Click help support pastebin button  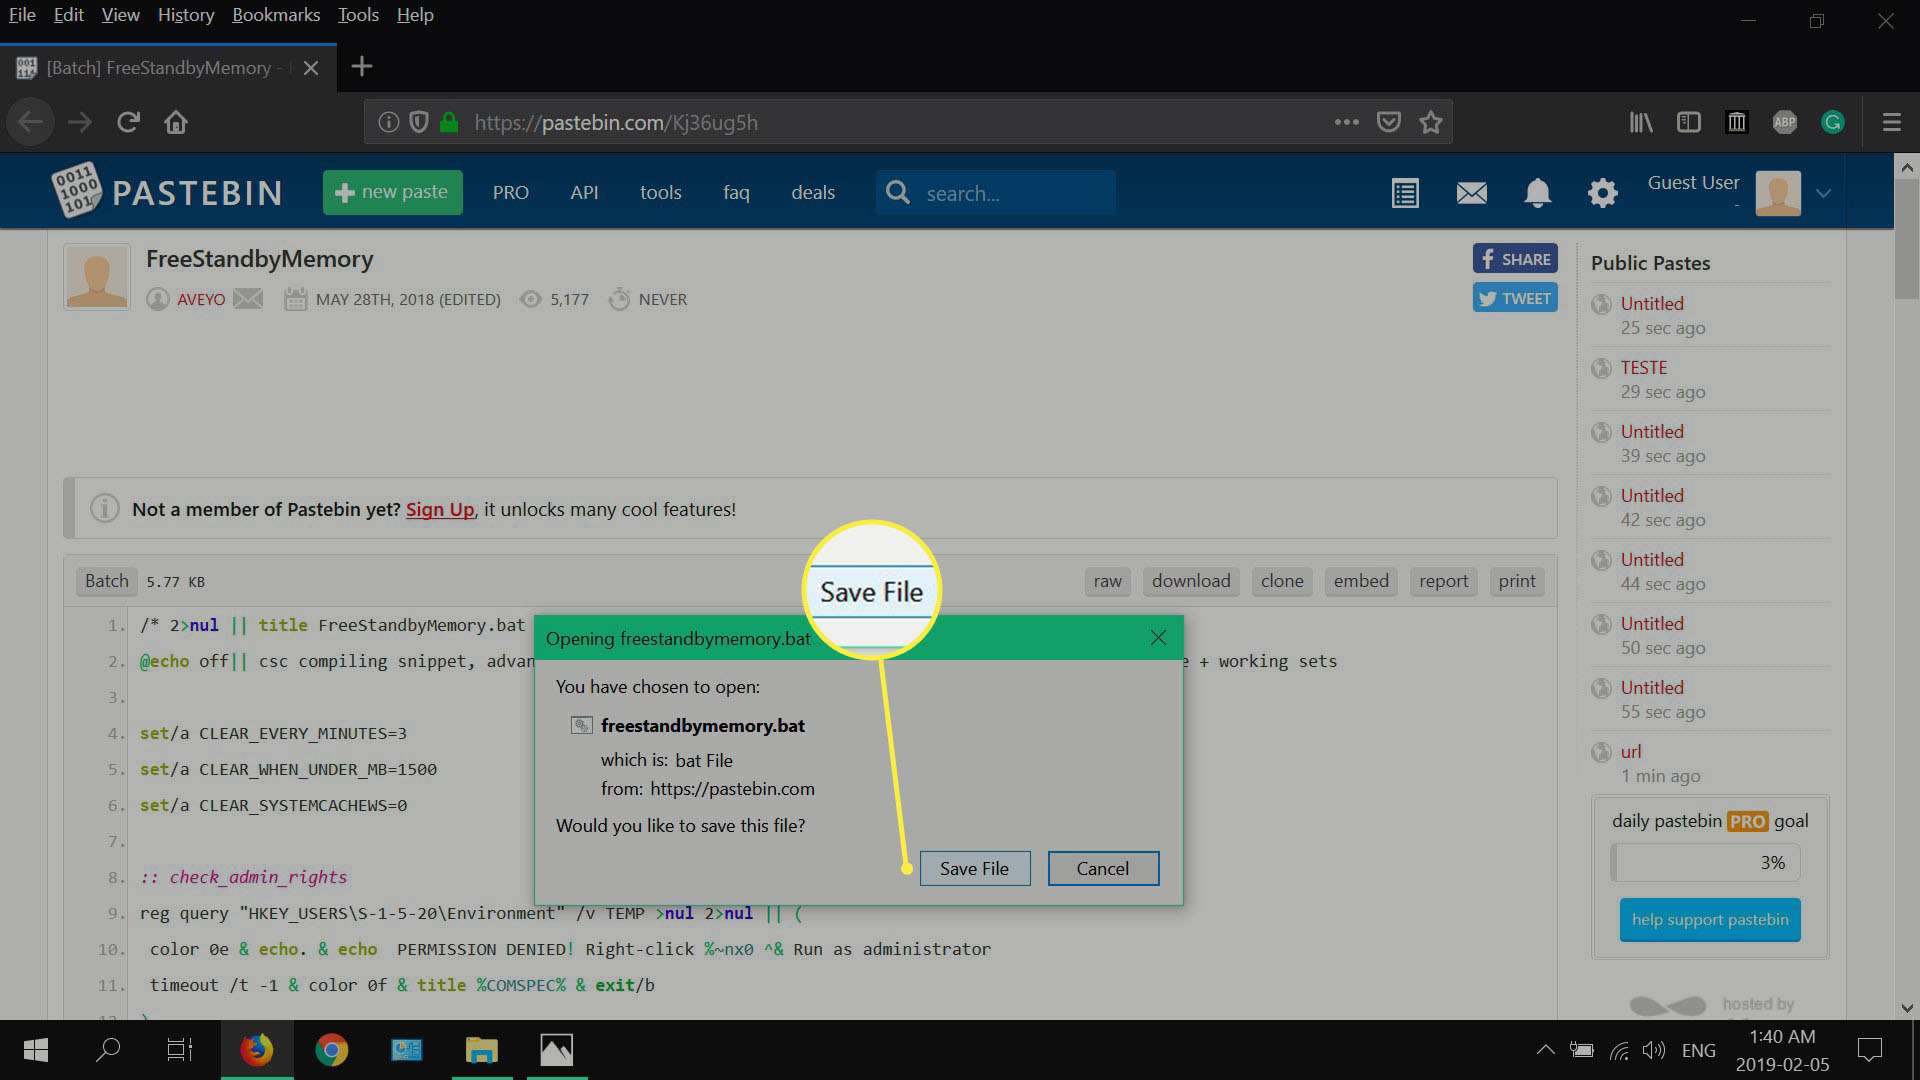[x=1710, y=920]
